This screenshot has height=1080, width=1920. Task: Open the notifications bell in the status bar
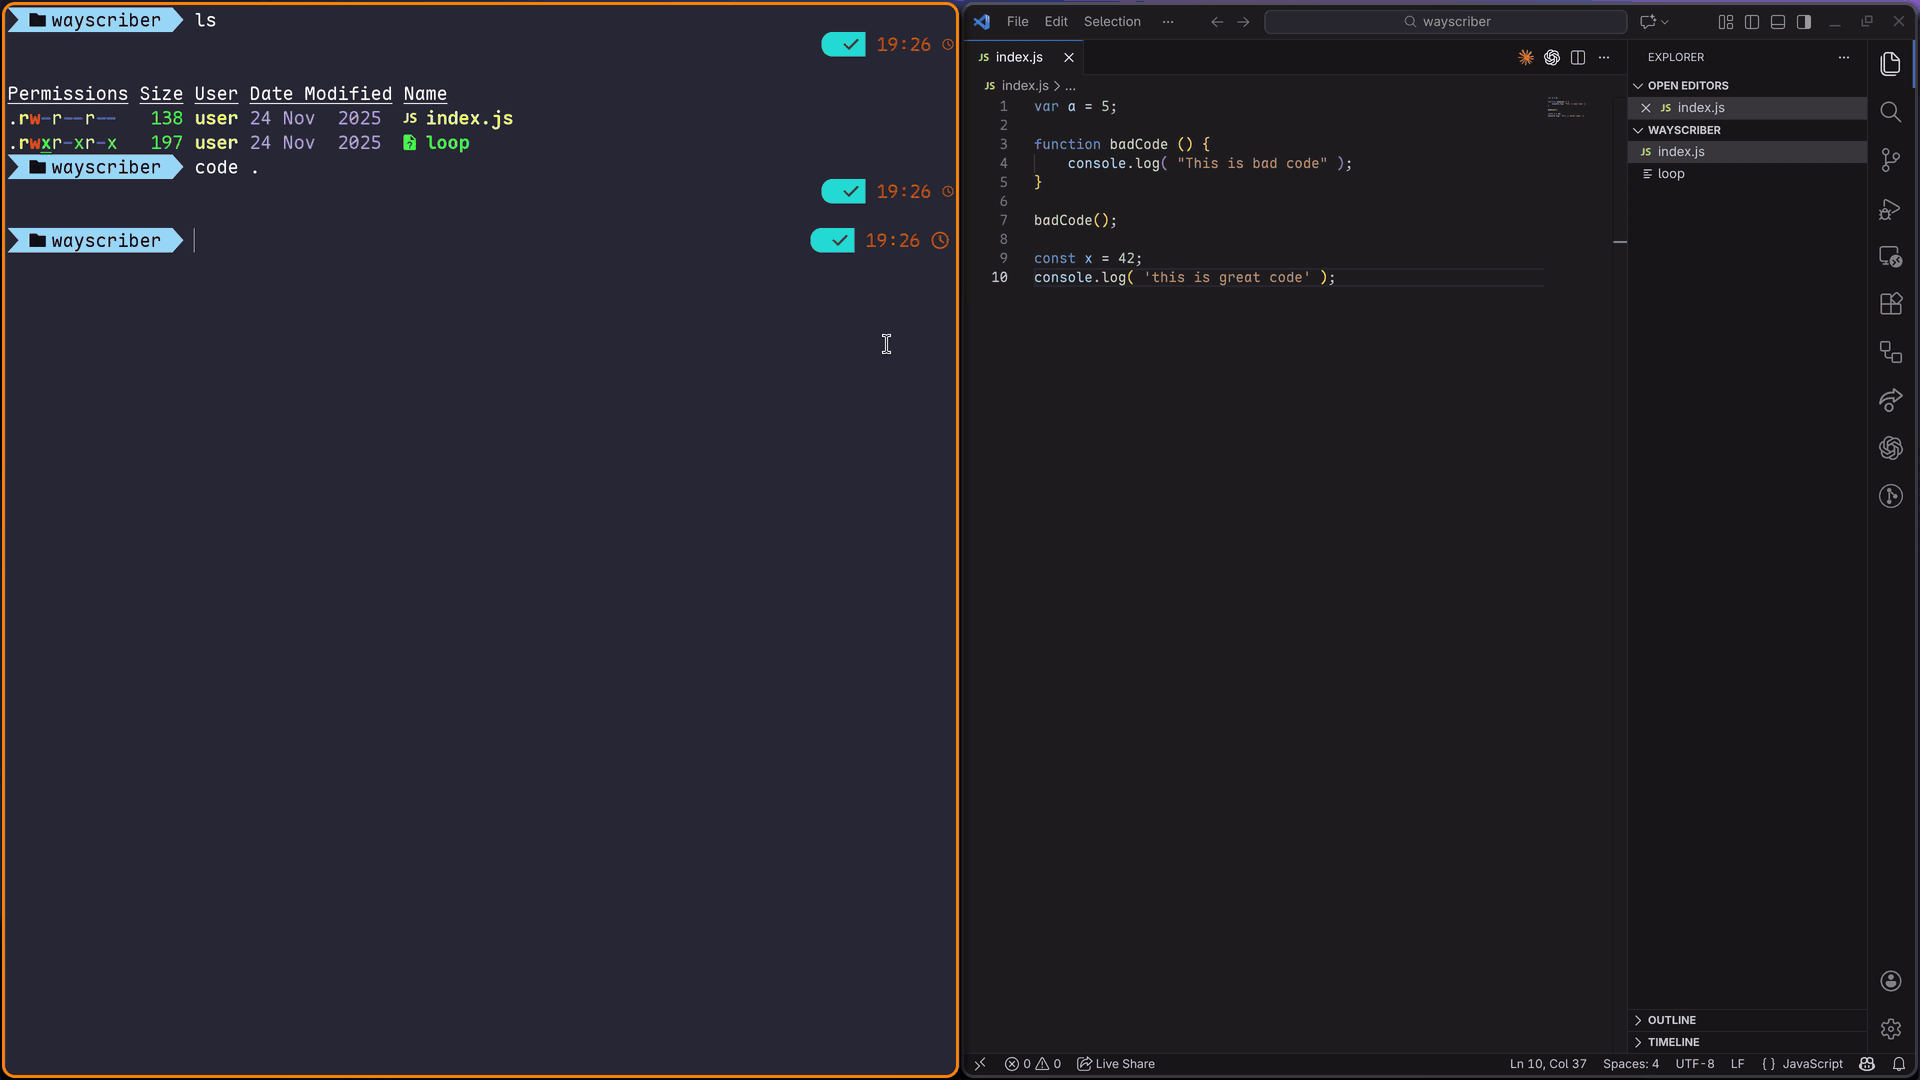[1899, 1064]
